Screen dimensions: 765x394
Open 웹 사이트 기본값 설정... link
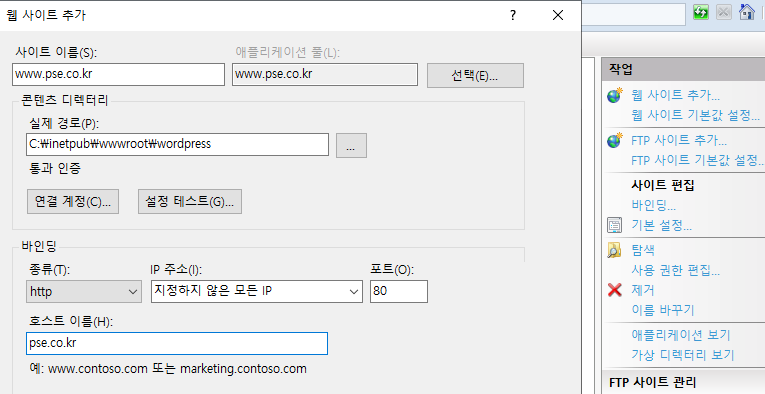(695, 115)
